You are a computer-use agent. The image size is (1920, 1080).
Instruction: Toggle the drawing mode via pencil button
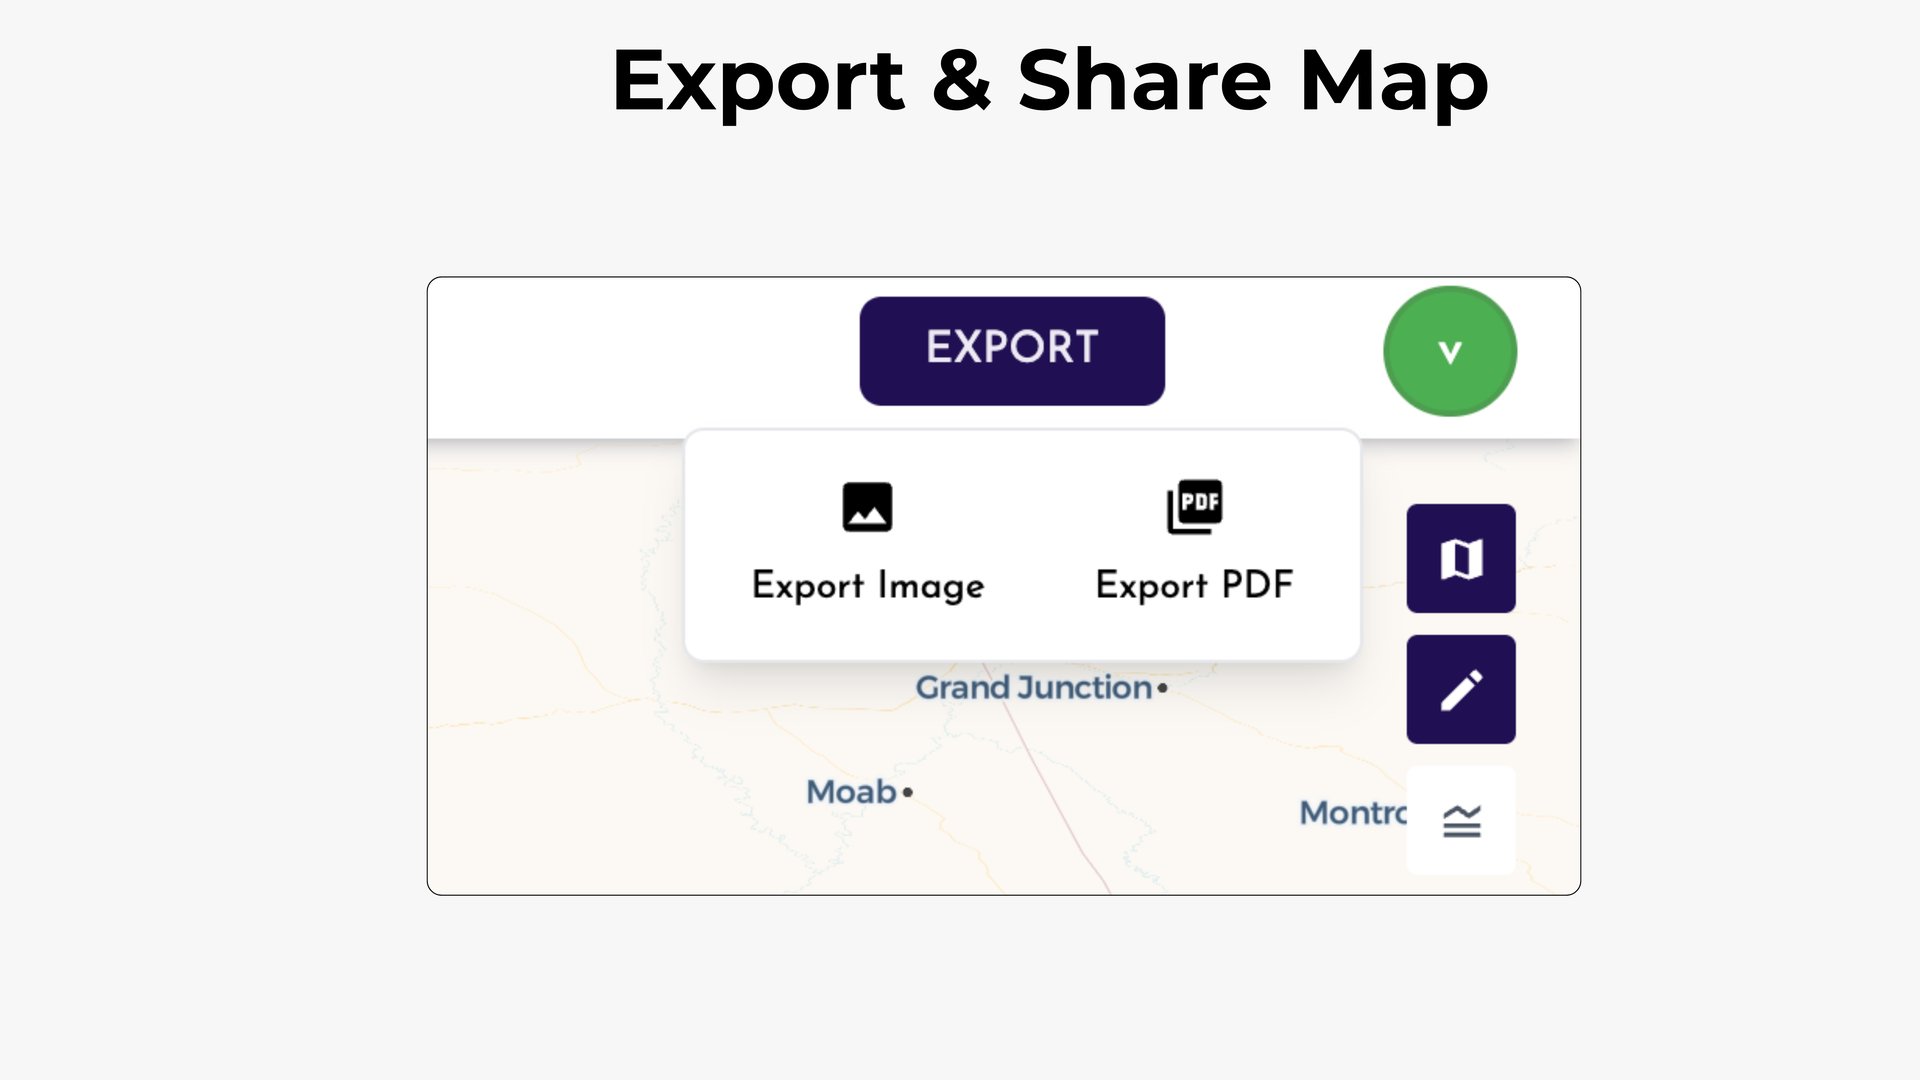click(x=1460, y=689)
